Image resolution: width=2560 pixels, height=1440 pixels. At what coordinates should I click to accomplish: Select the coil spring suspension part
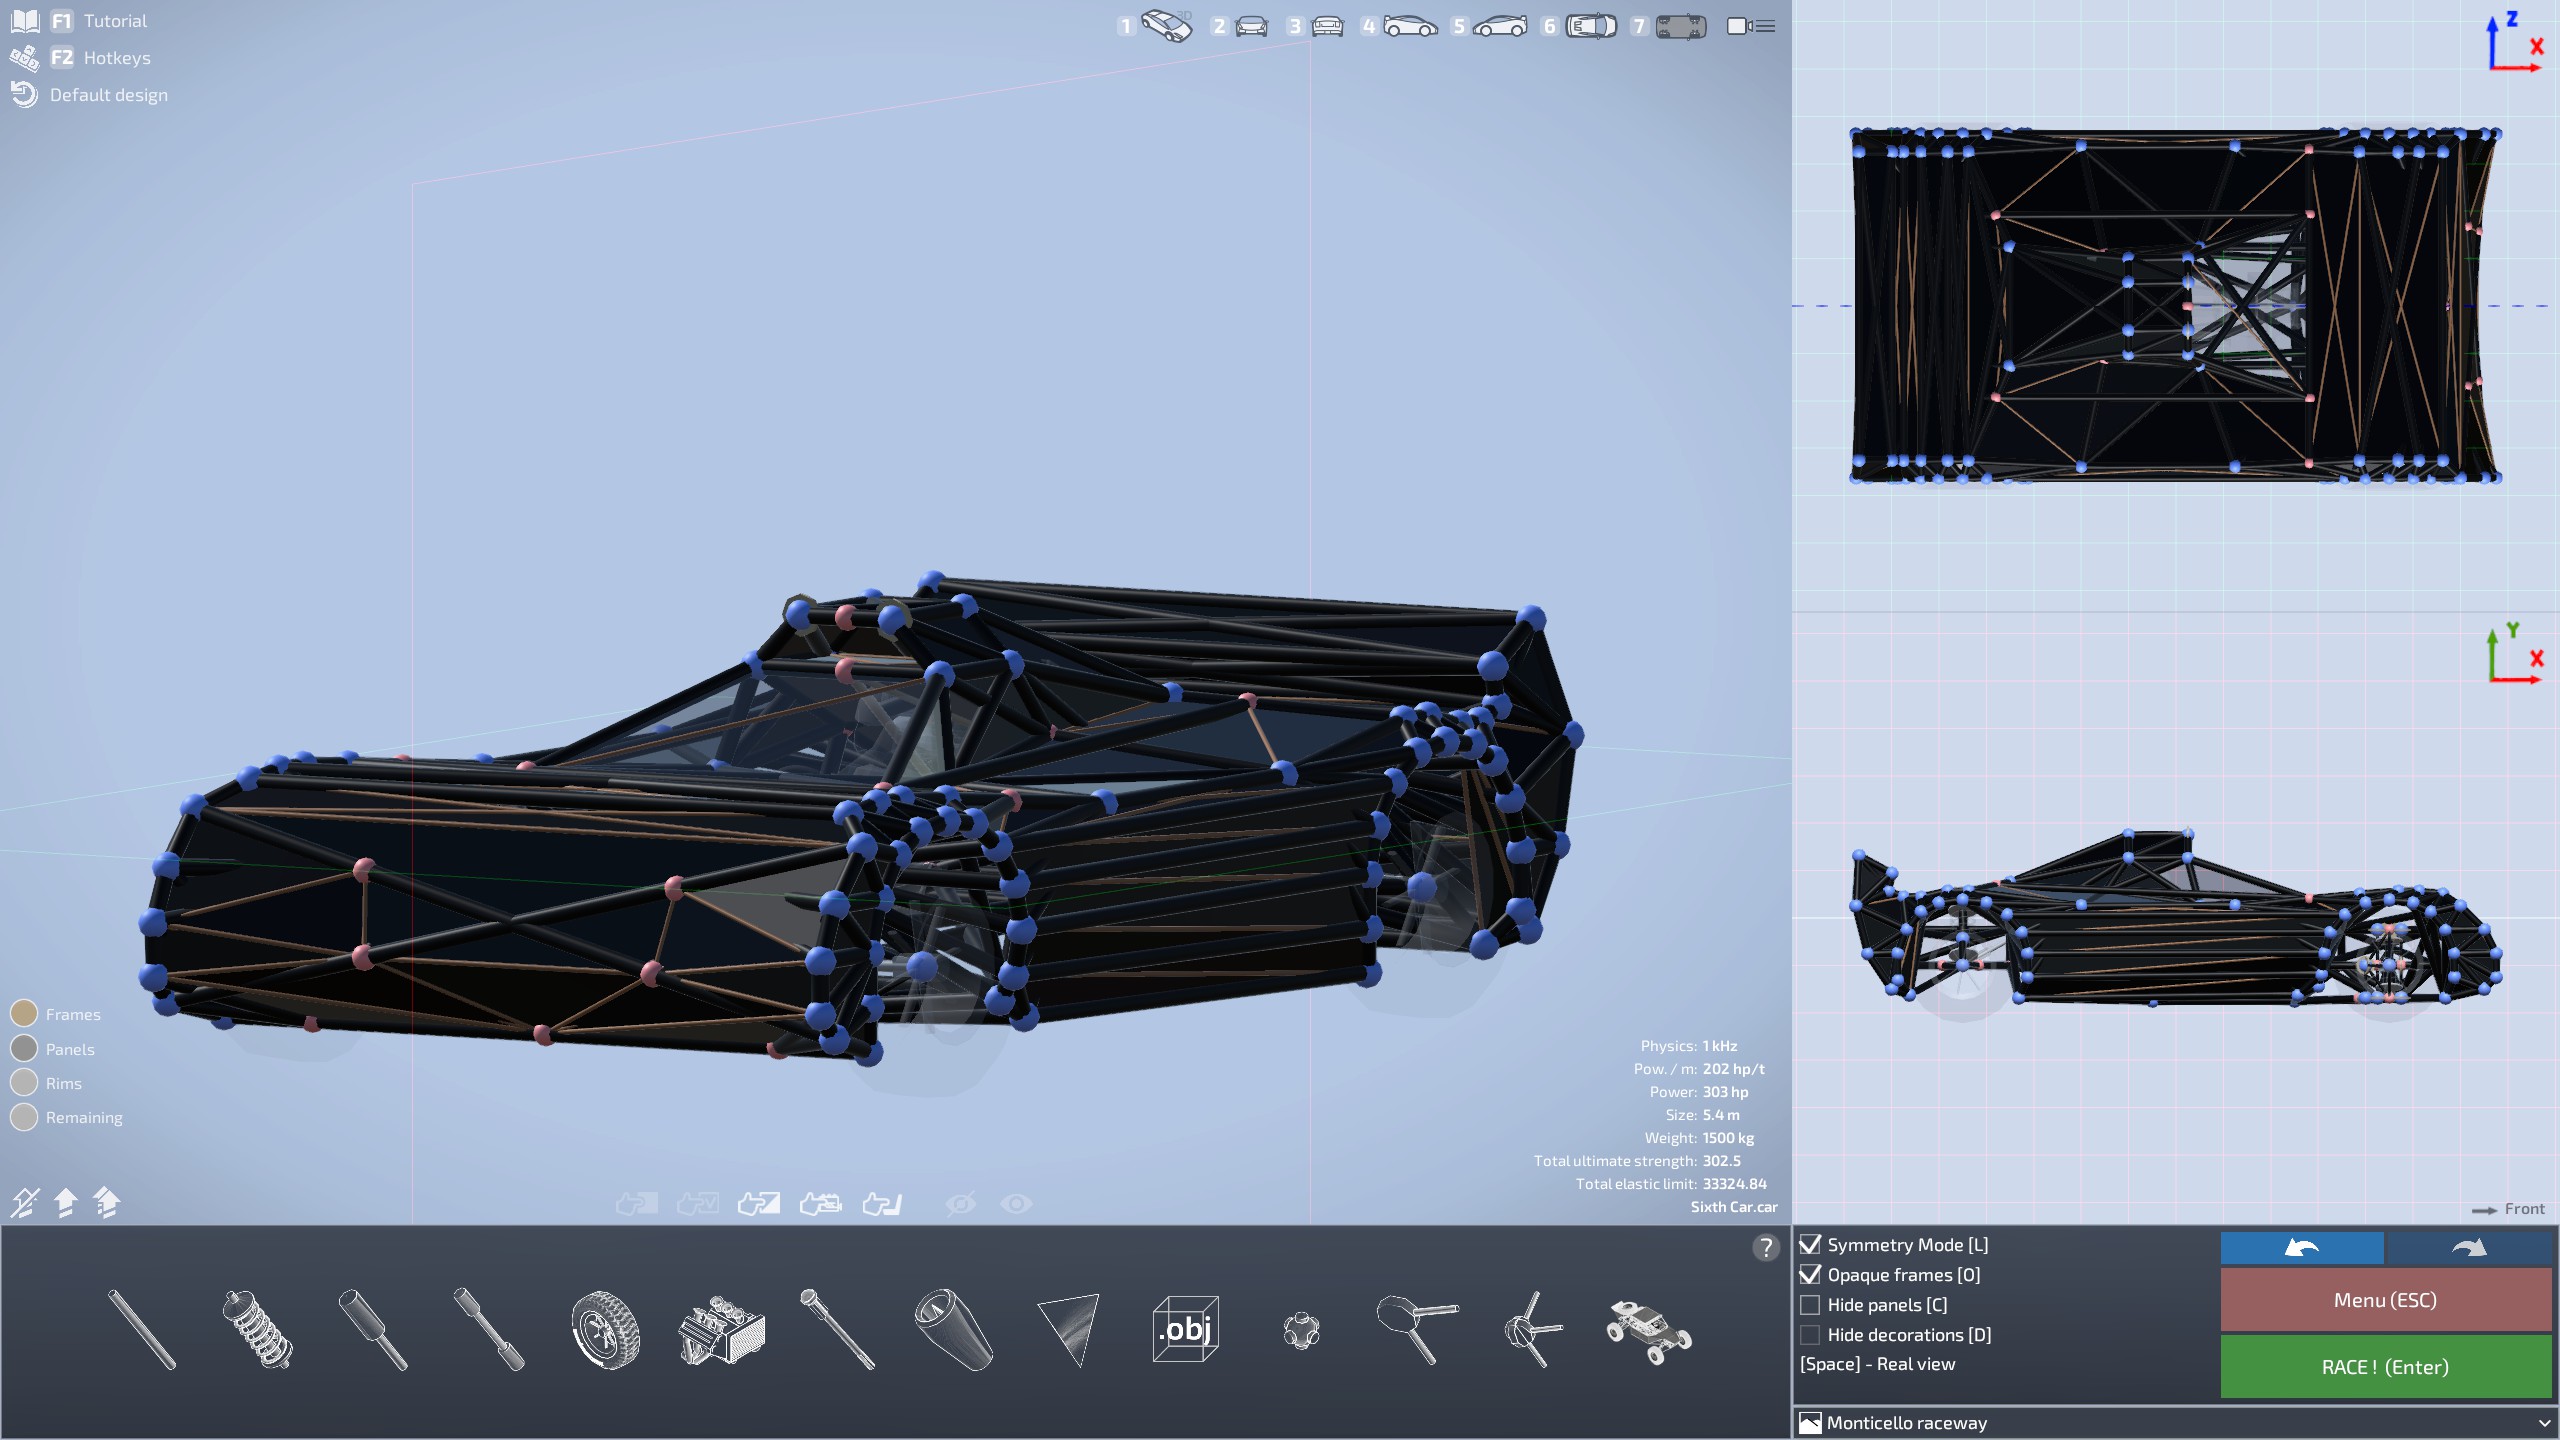(x=257, y=1330)
